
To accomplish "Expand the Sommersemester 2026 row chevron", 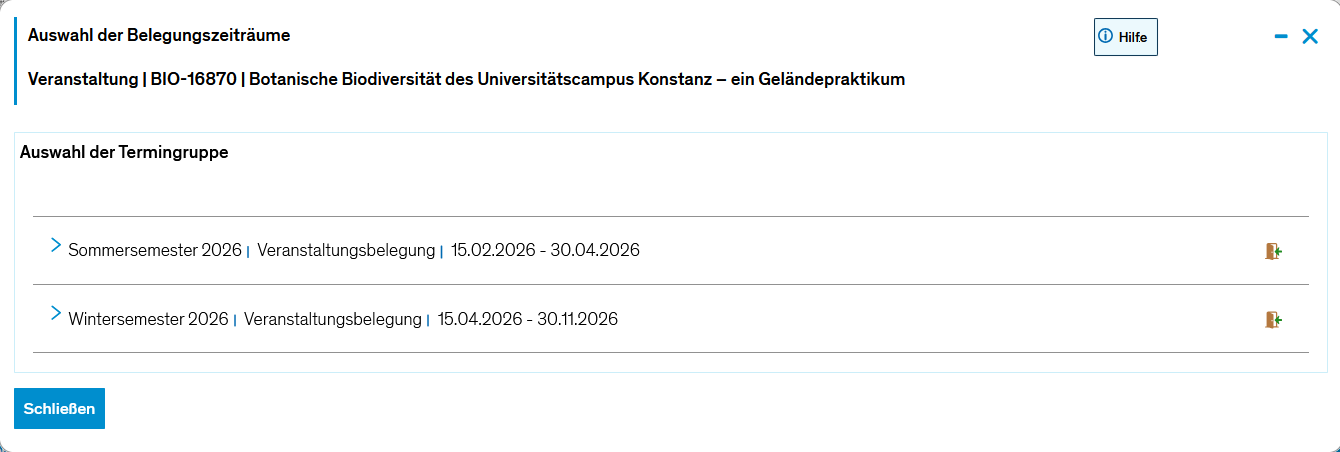I will 56,245.
